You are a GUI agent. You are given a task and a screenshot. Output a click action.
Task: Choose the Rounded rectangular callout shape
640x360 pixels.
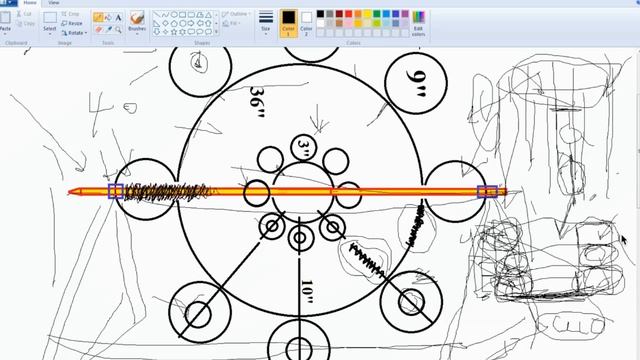click(x=191, y=32)
